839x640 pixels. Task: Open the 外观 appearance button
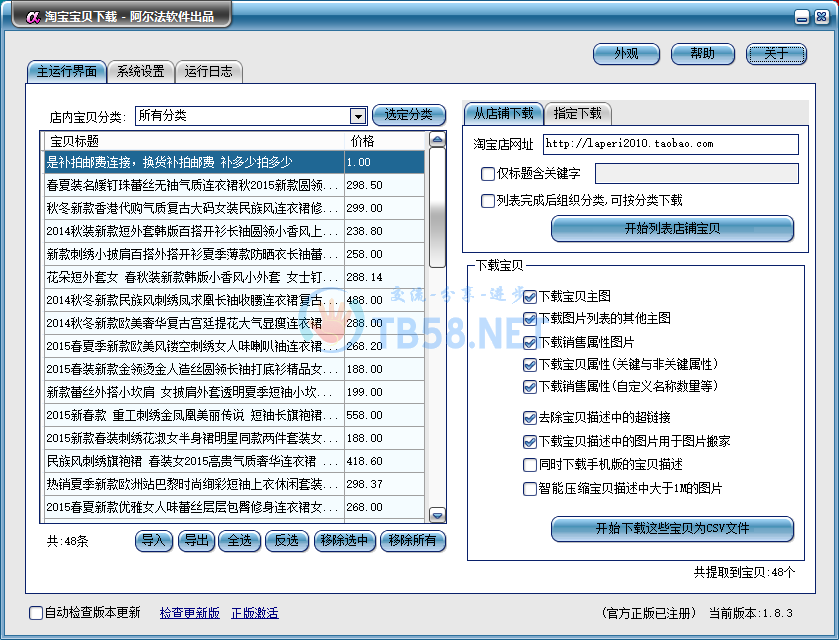tap(626, 54)
